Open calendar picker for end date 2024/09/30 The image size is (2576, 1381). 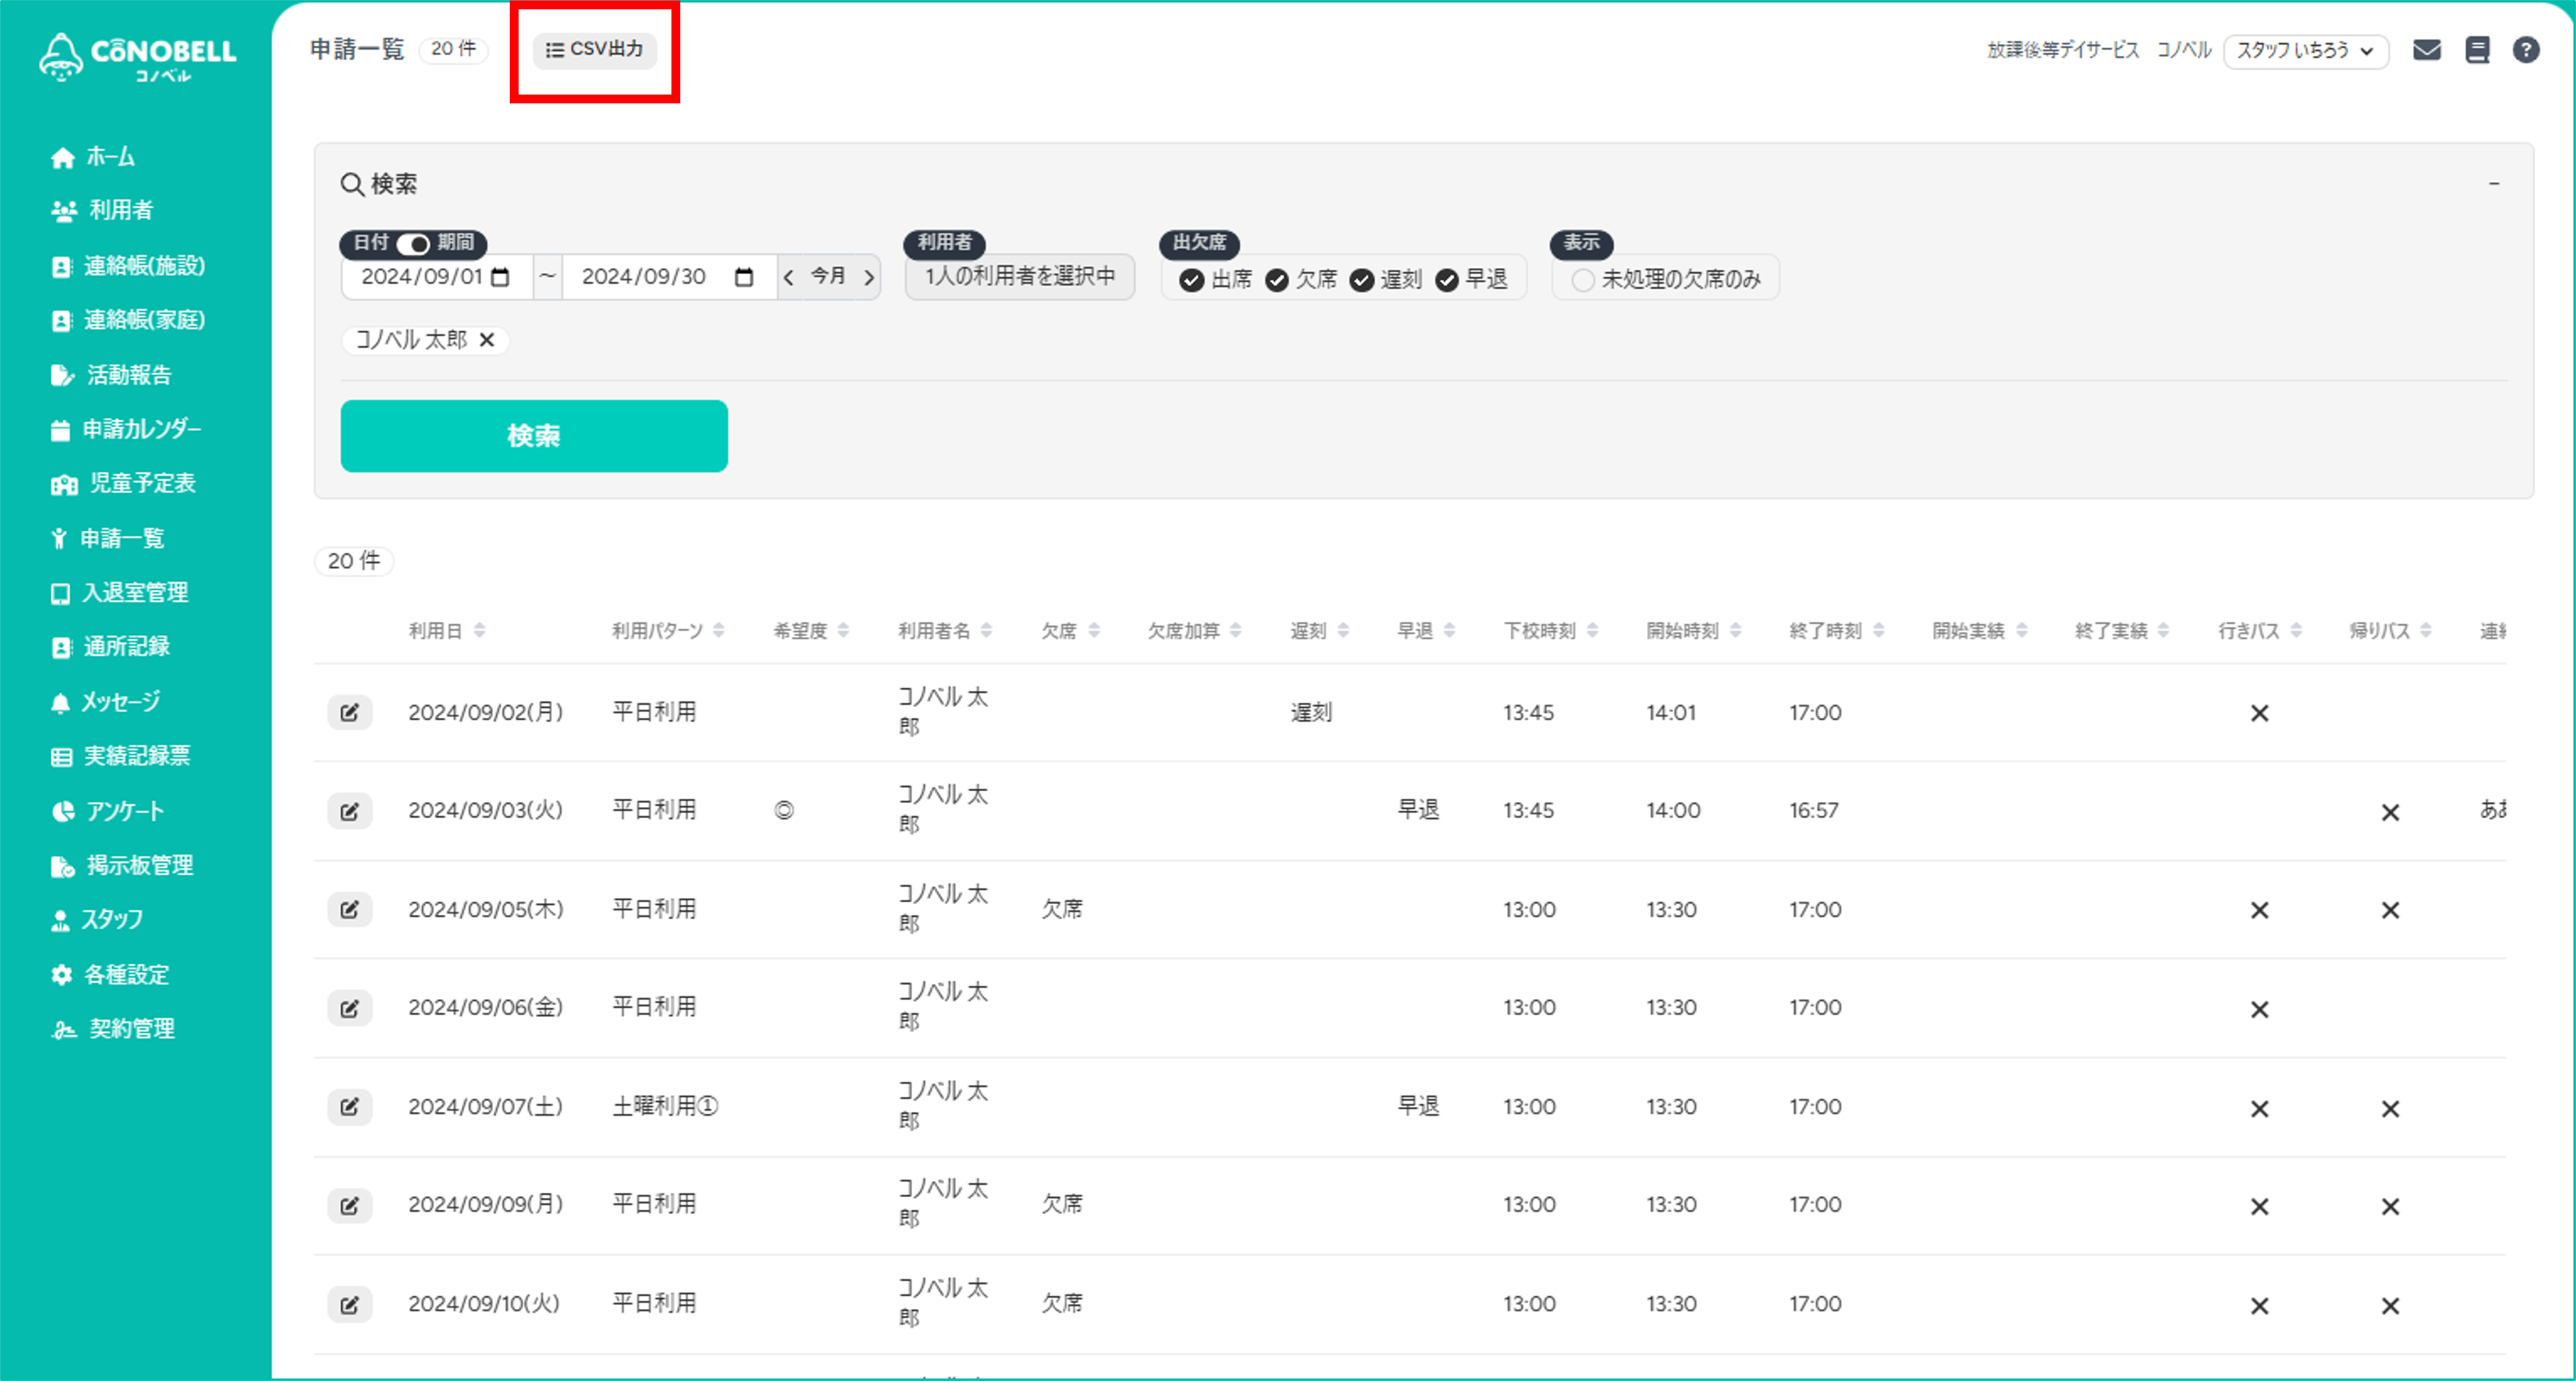pos(744,277)
